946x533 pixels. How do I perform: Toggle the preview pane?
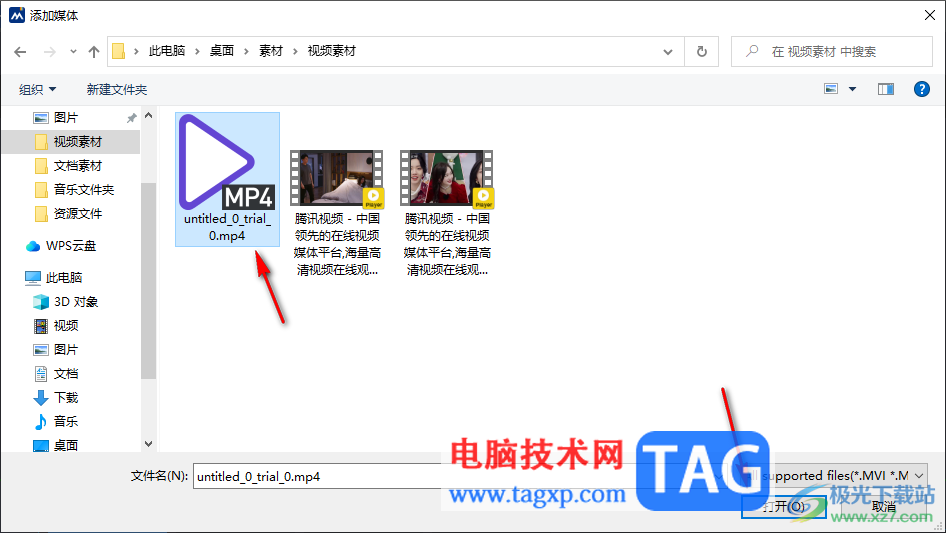point(886,89)
